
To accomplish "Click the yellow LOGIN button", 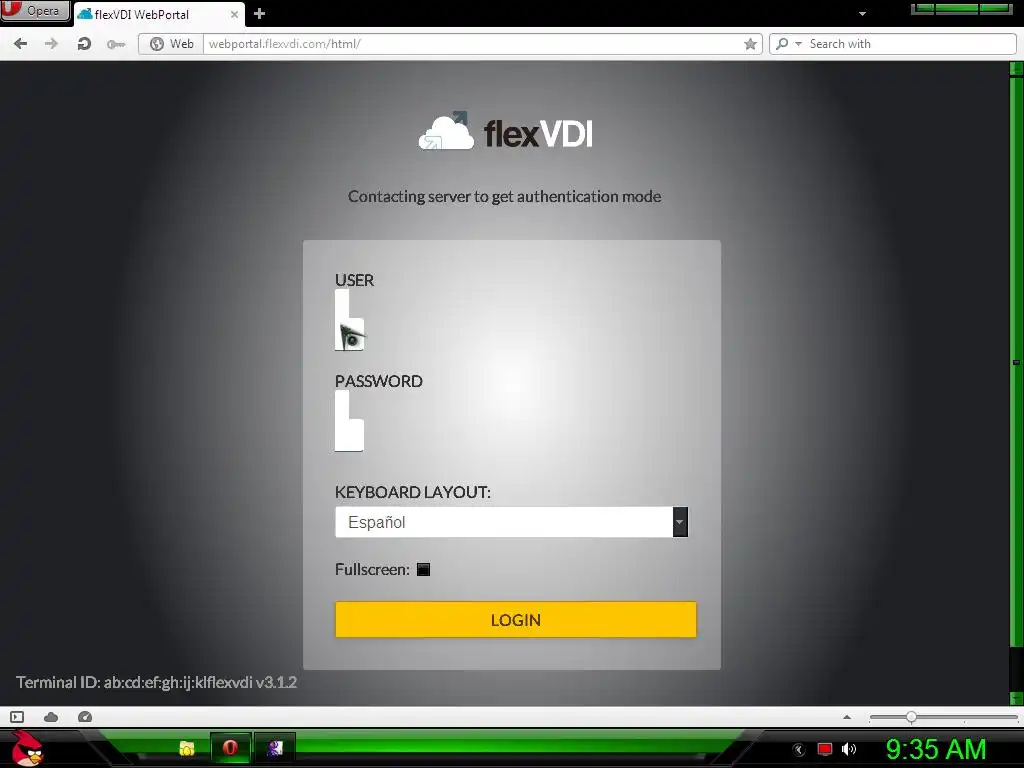I will click(x=516, y=619).
